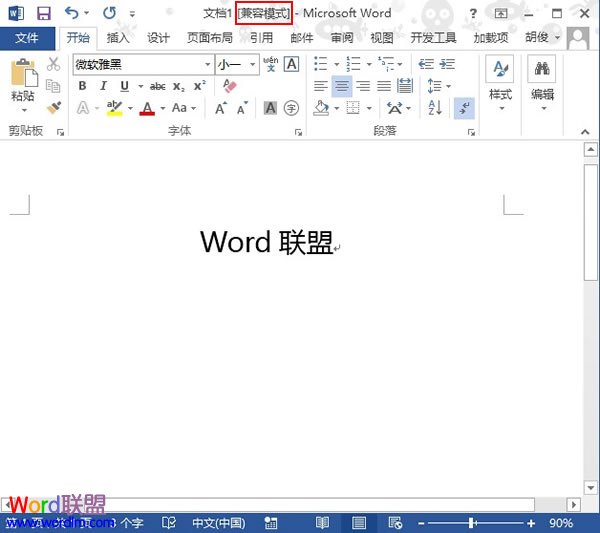Open the font size dropdown

pyautogui.click(x=253, y=64)
